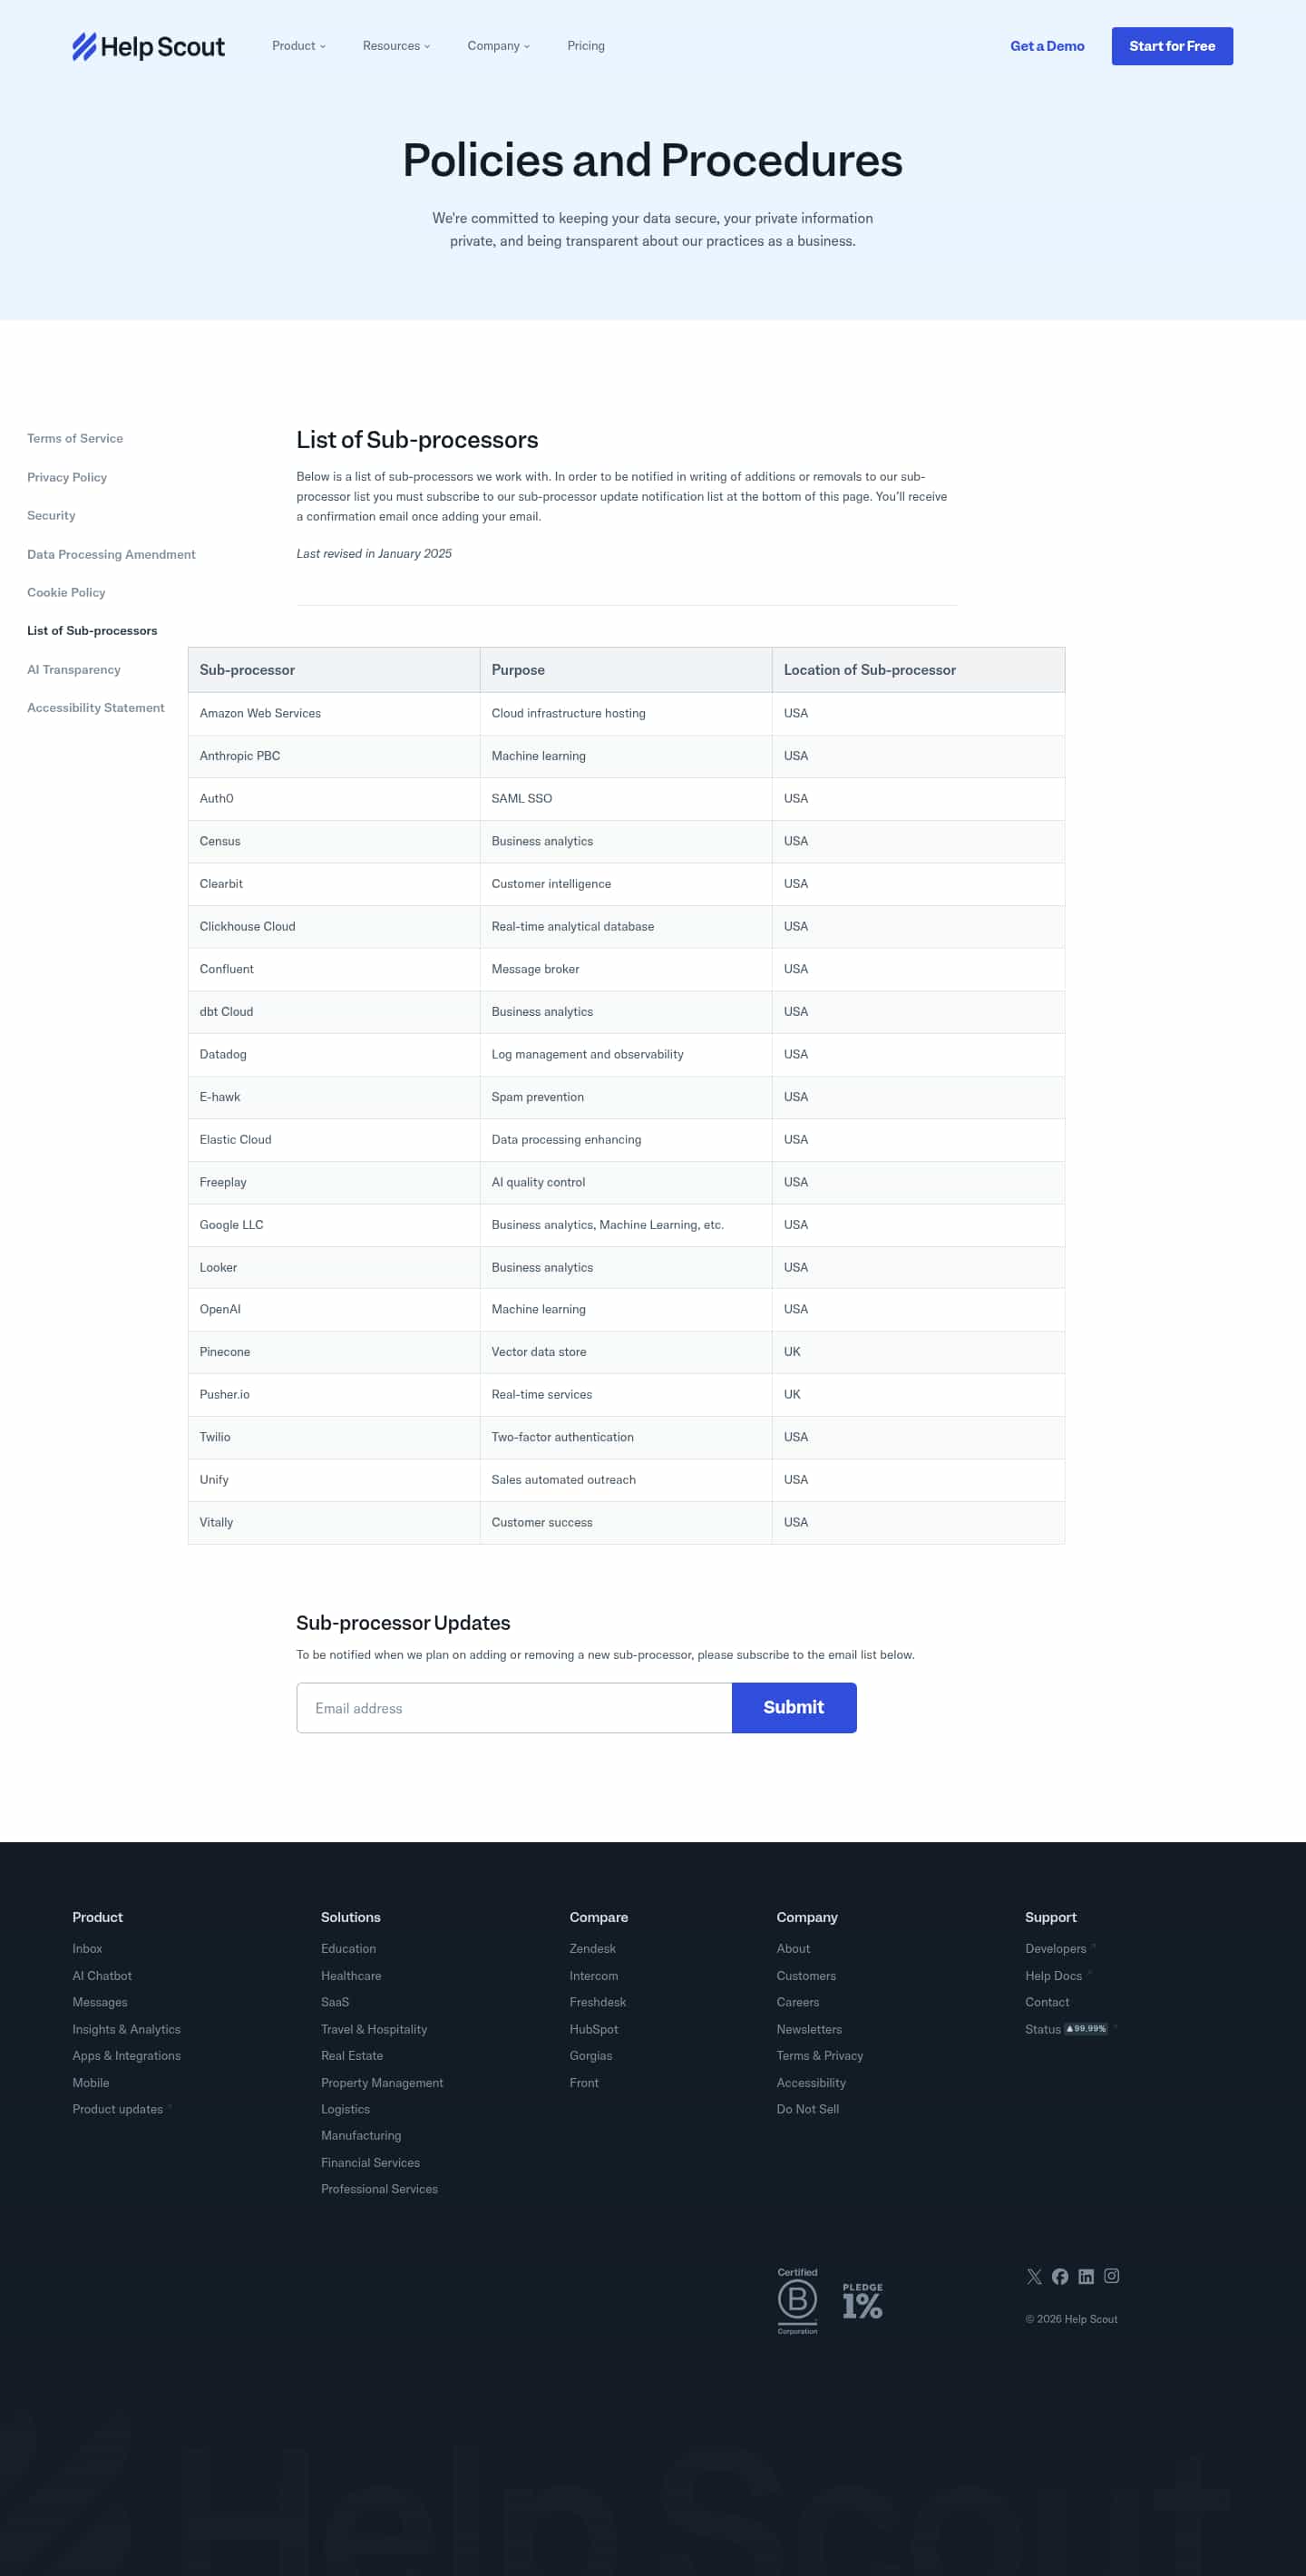Select Pricing in the top navigation
Screen dimensions: 1306x2576
point(585,46)
